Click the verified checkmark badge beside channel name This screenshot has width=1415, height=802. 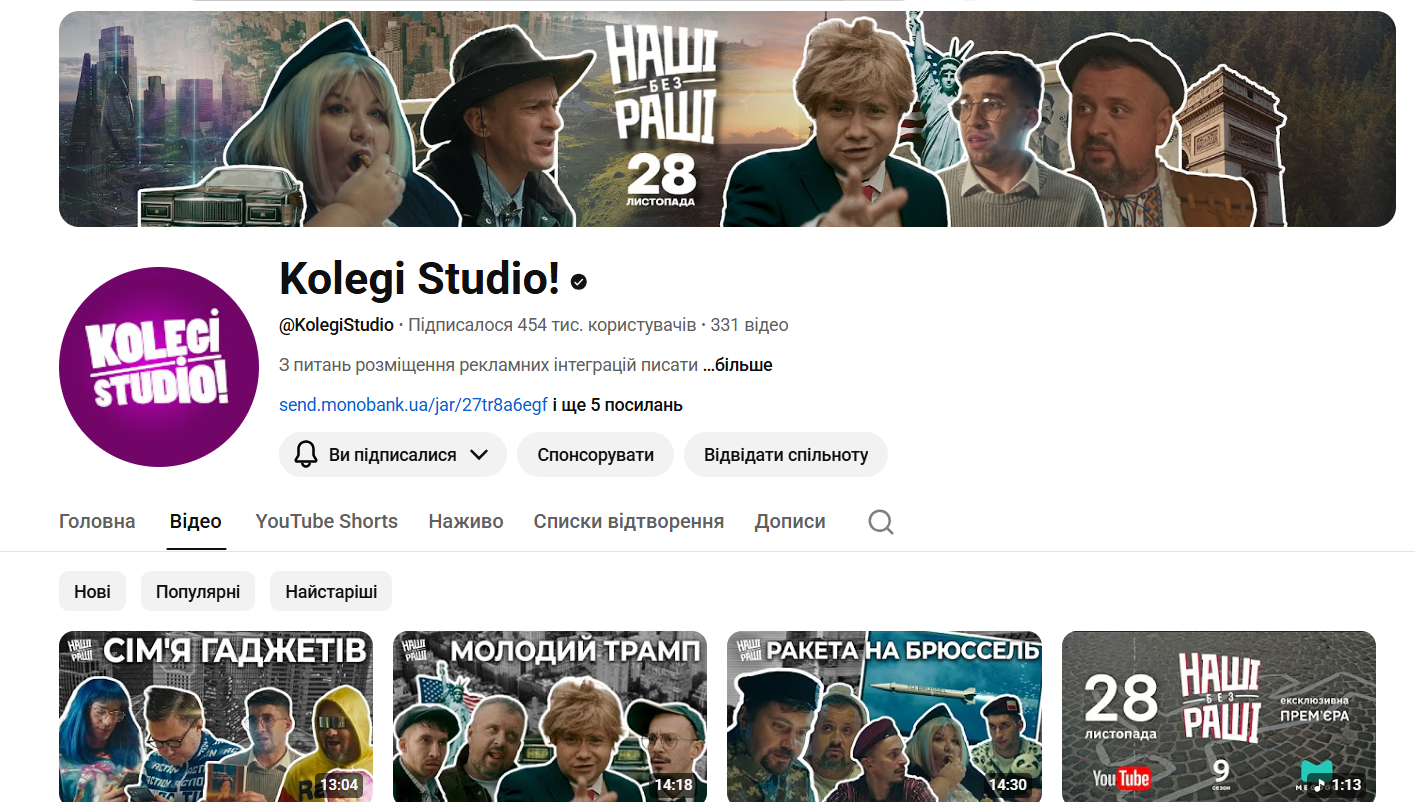[579, 282]
